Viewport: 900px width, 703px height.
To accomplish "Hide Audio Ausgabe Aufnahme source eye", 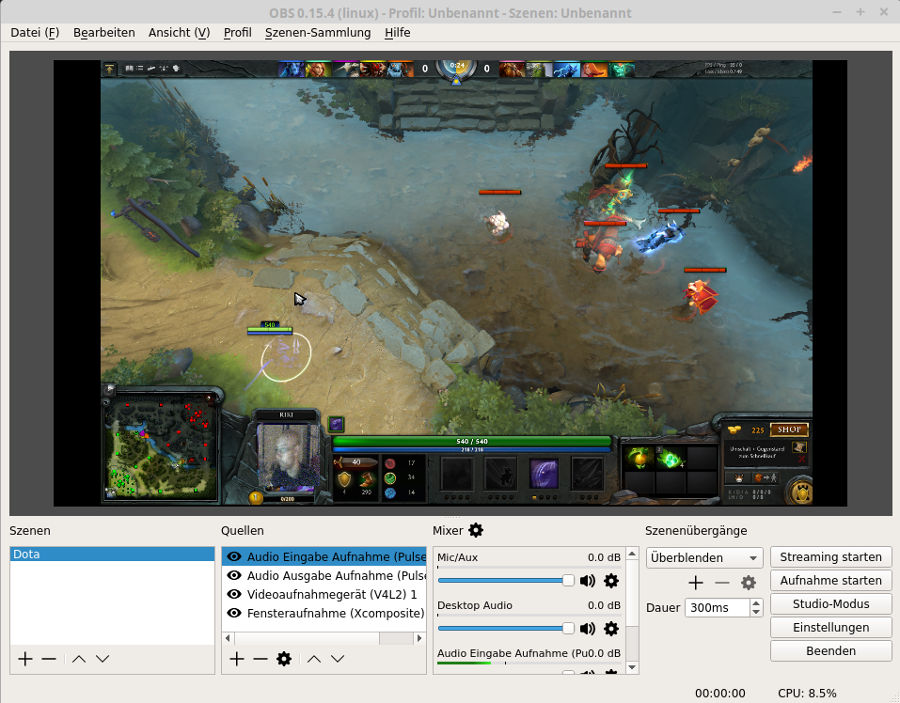I will (x=234, y=575).
